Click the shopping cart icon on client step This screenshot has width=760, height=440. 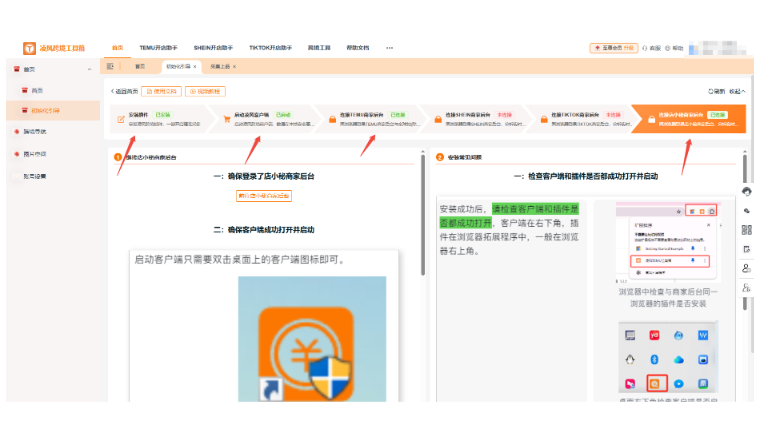226,119
